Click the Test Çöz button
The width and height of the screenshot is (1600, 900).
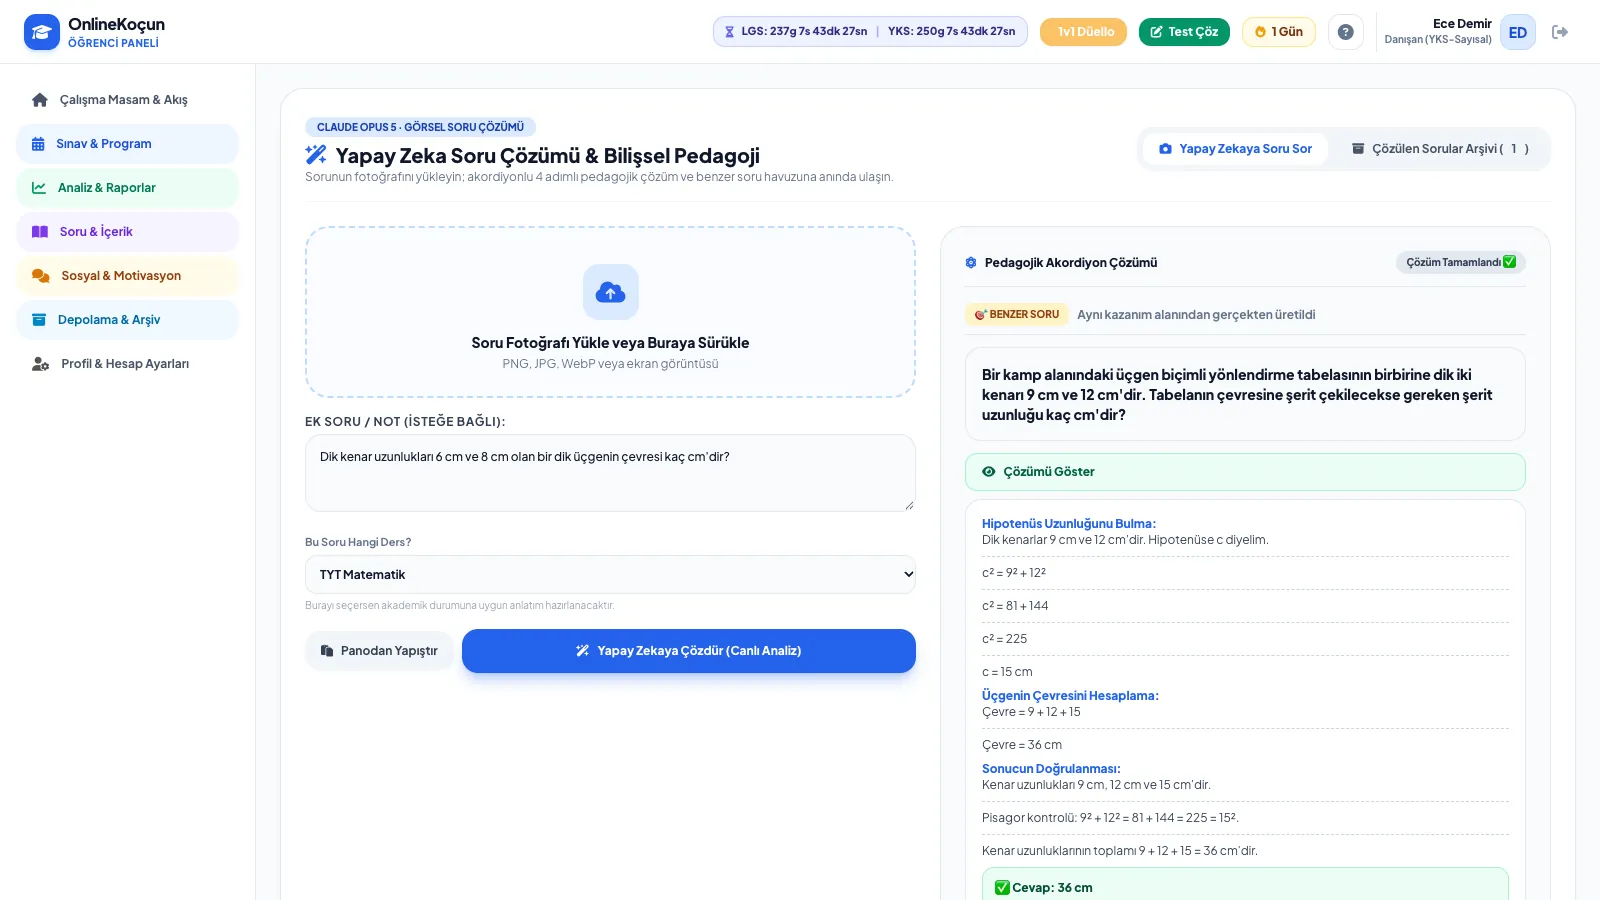pos(1184,32)
